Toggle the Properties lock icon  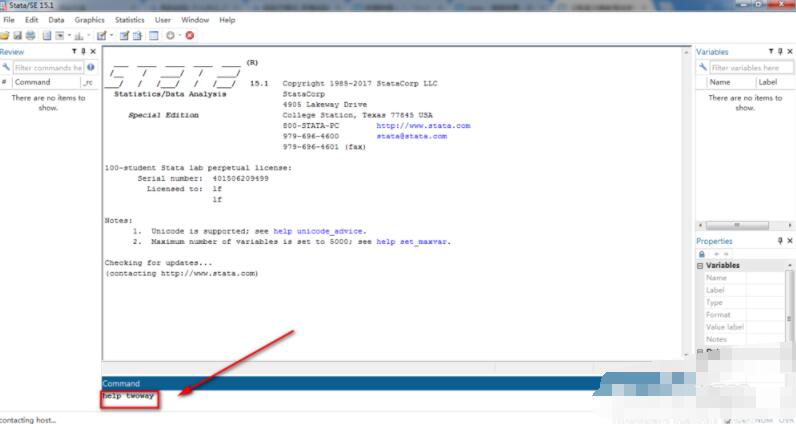[x=702, y=254]
